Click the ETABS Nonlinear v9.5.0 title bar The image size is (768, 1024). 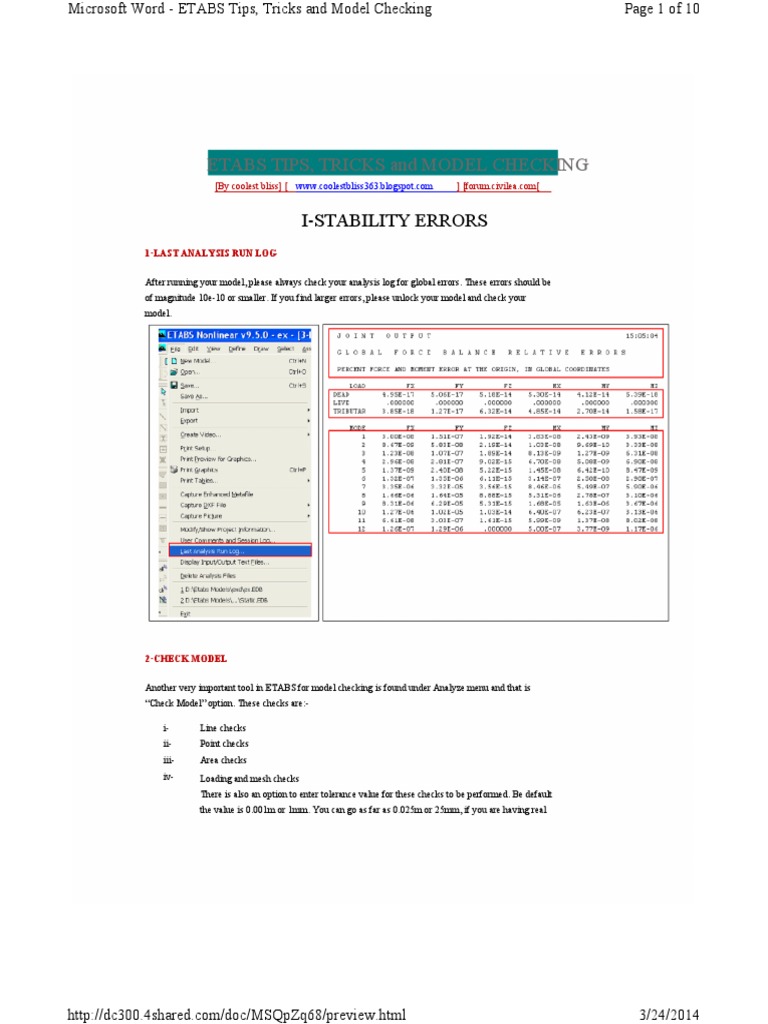pyautogui.click(x=235, y=335)
